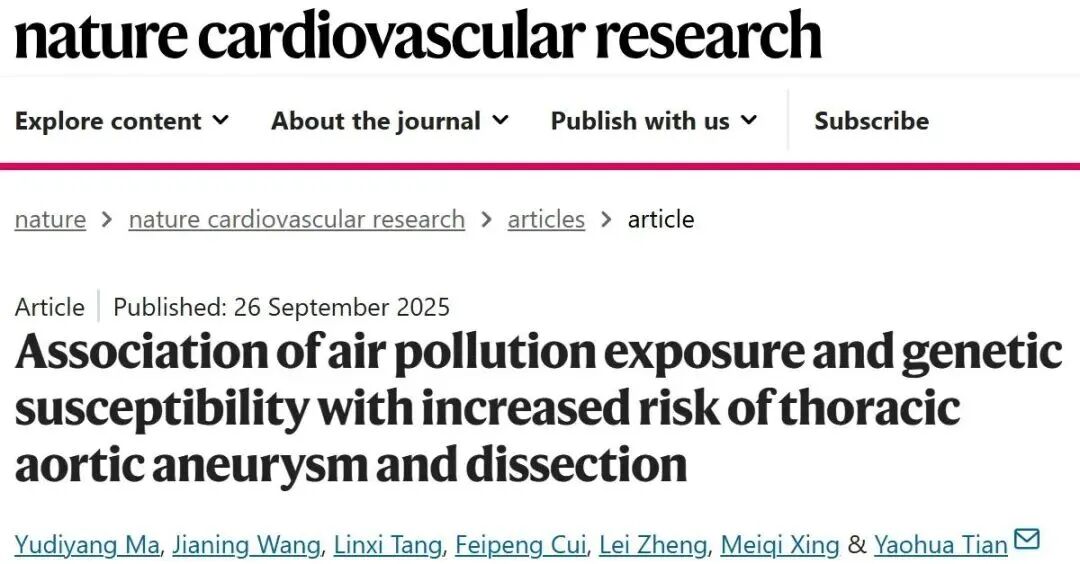Open author Jianing Wang's link

[x=247, y=545]
